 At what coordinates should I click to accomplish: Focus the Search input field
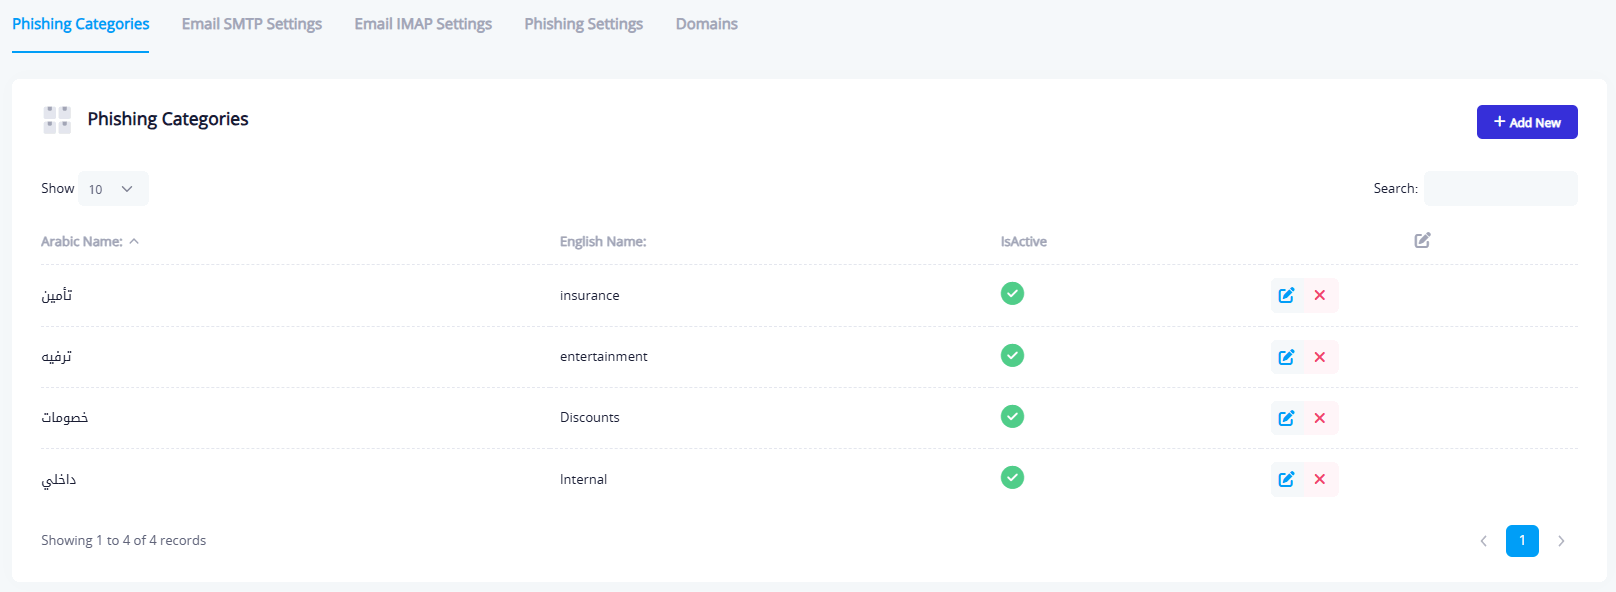click(x=1500, y=188)
